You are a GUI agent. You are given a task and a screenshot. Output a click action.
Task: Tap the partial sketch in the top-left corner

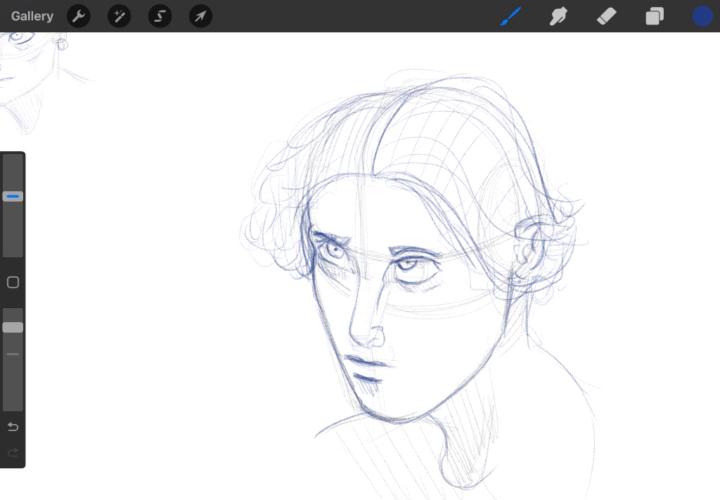(30, 60)
